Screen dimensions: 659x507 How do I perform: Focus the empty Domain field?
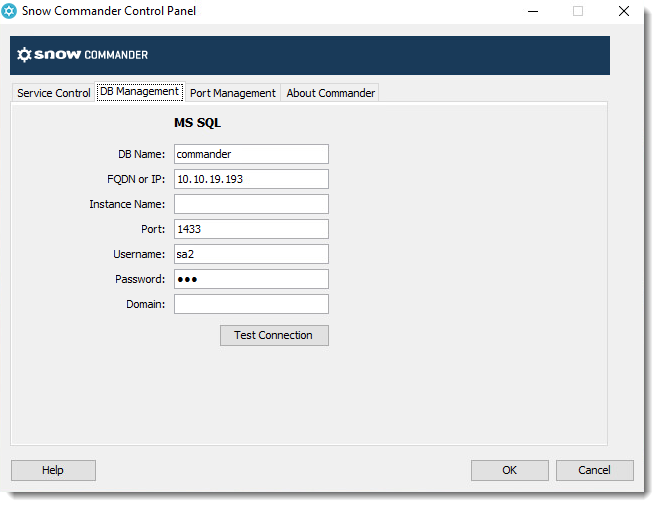(251, 304)
